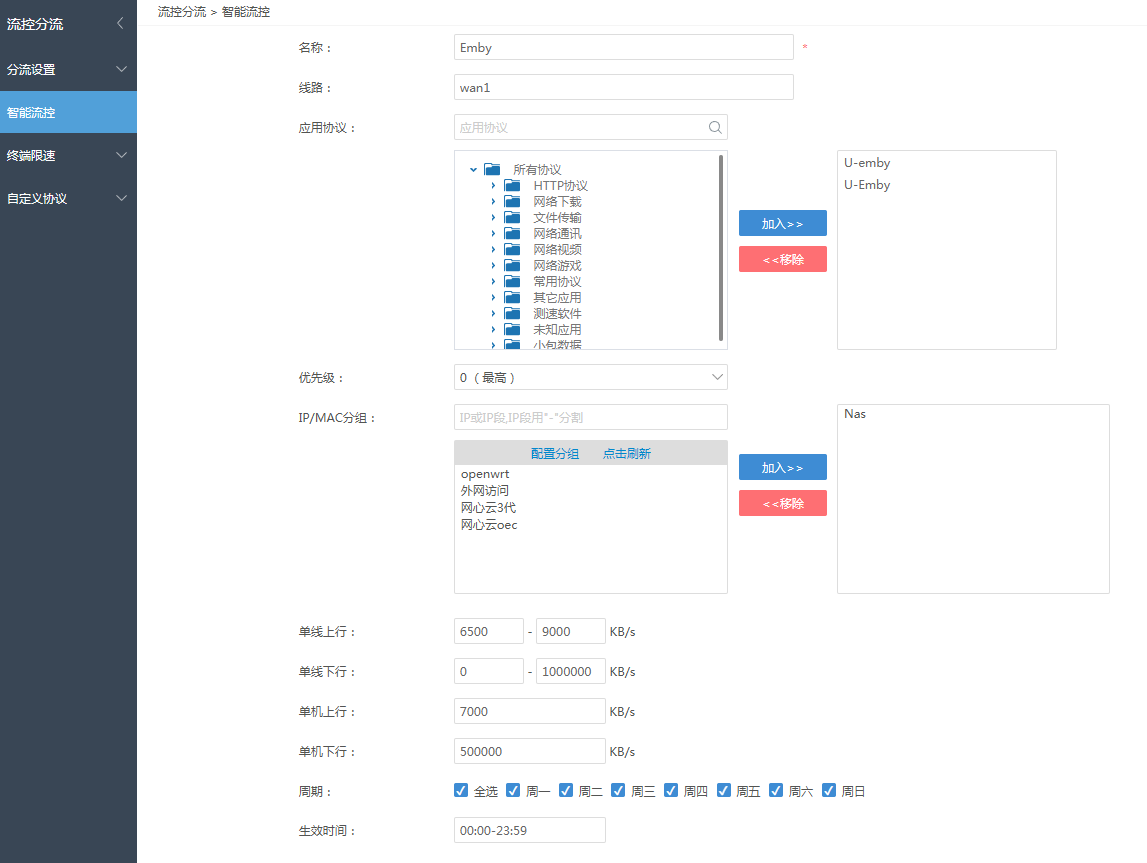Open the 优先级 dropdown
Screen dimensions: 1147x863
[590, 377]
